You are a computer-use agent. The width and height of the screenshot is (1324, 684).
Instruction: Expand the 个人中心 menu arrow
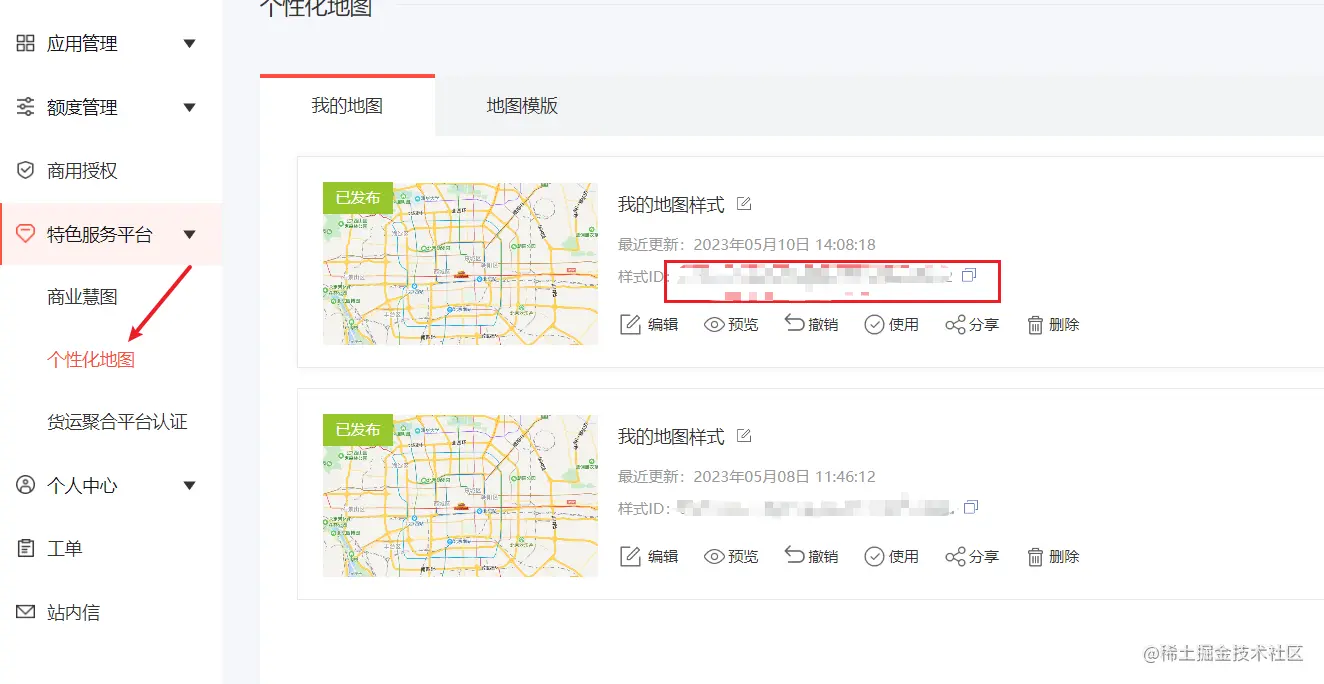point(189,486)
